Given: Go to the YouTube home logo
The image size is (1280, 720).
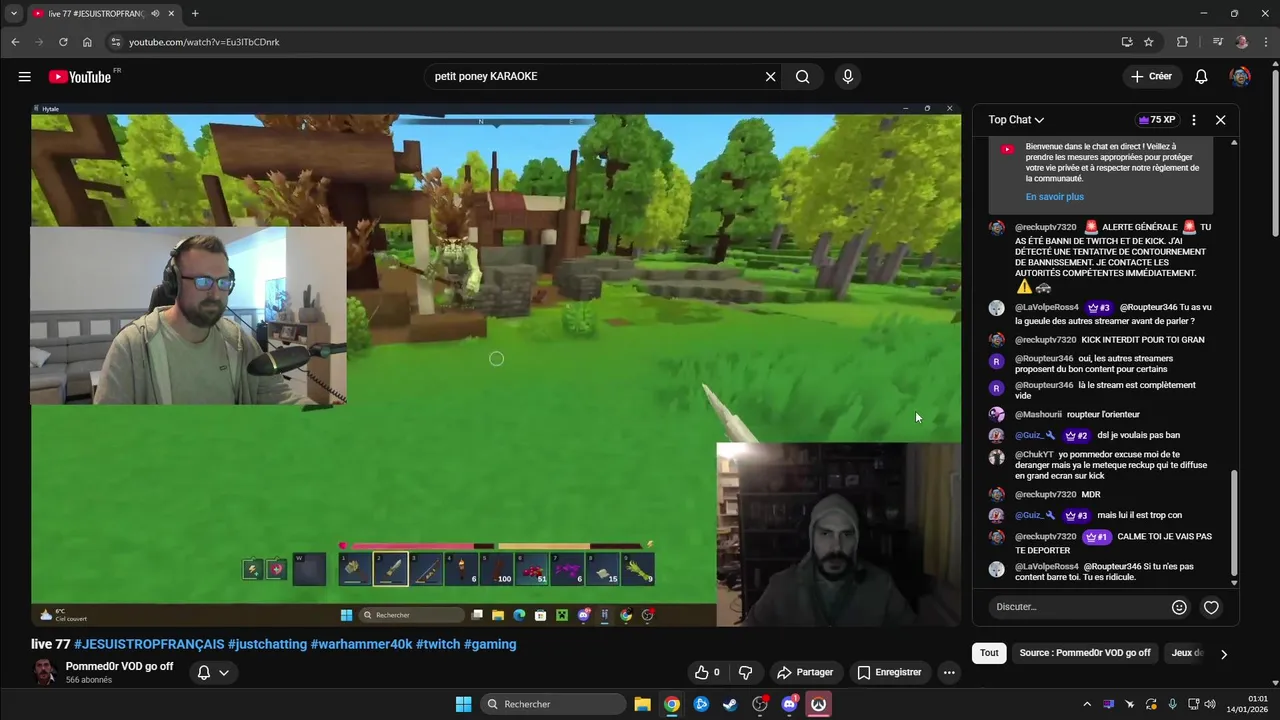Looking at the screenshot, I should click(x=79, y=77).
